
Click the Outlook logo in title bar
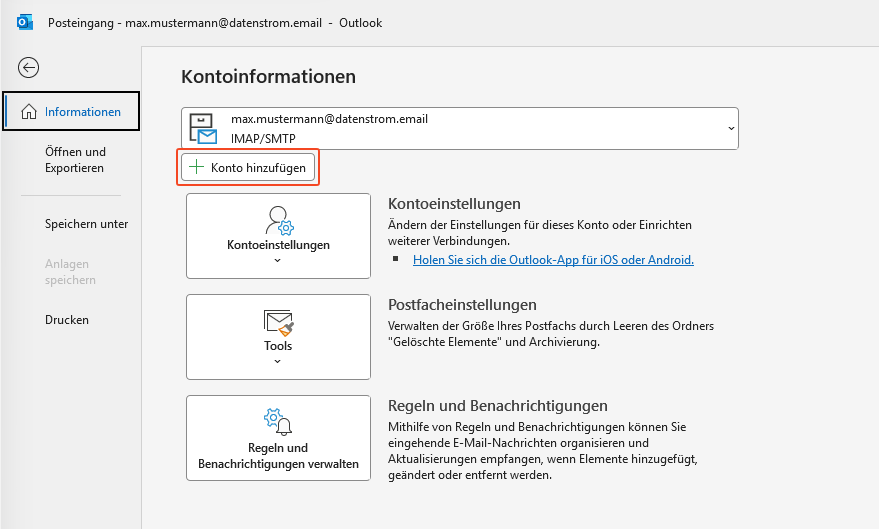25,22
